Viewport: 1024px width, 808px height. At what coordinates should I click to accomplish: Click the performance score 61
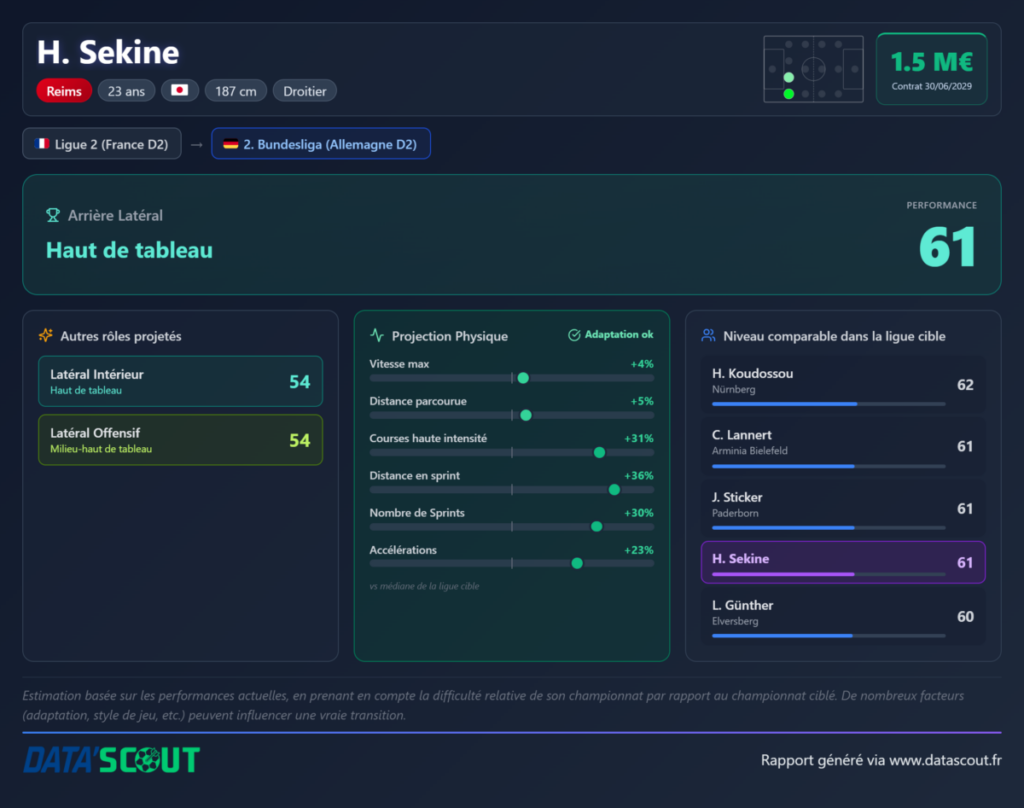pos(947,248)
